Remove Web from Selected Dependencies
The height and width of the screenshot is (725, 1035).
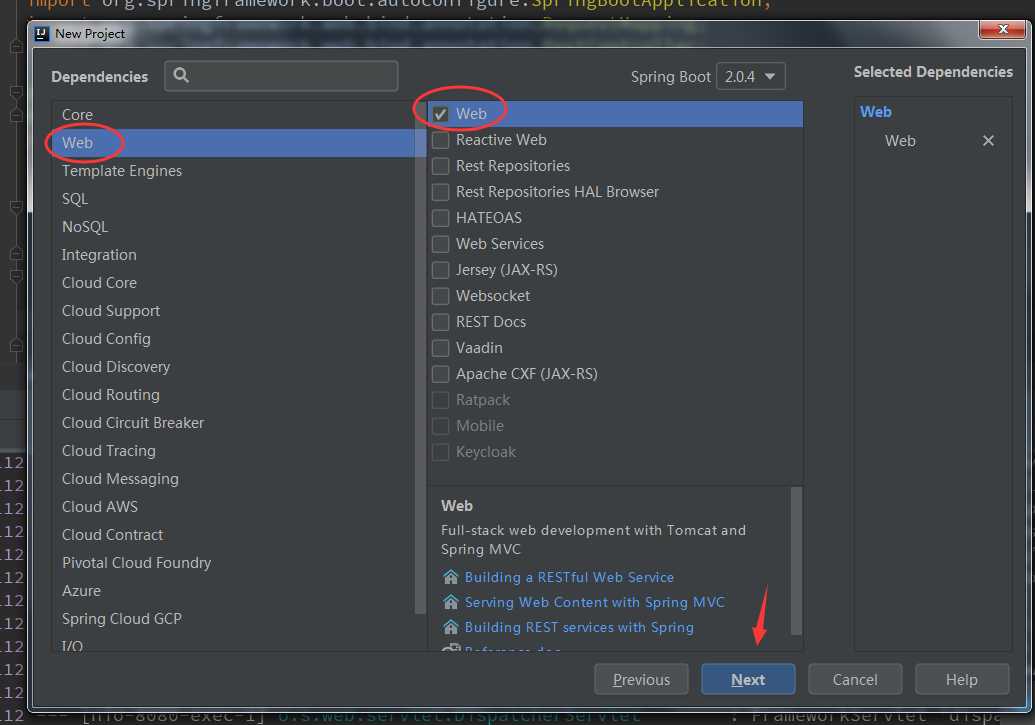(x=987, y=141)
